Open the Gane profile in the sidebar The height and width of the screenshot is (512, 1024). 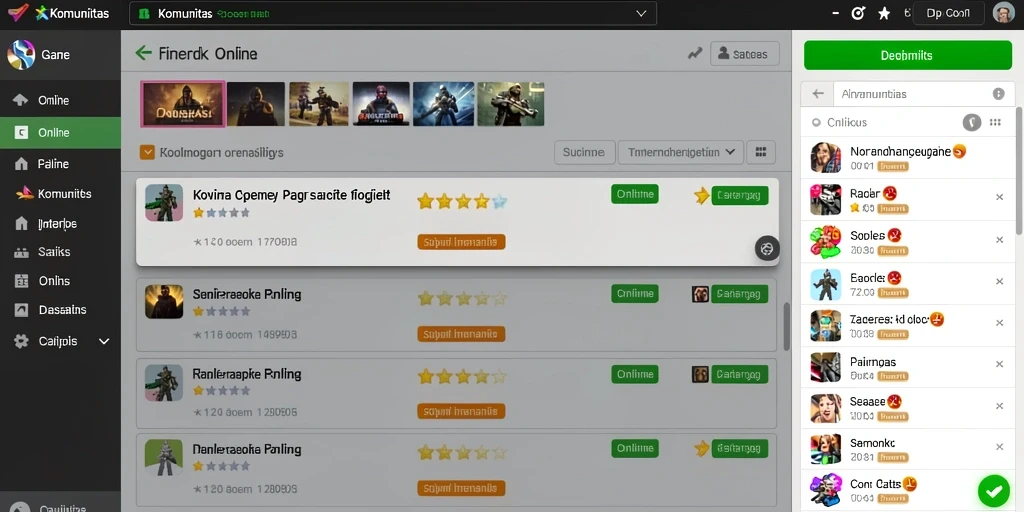click(x=60, y=55)
